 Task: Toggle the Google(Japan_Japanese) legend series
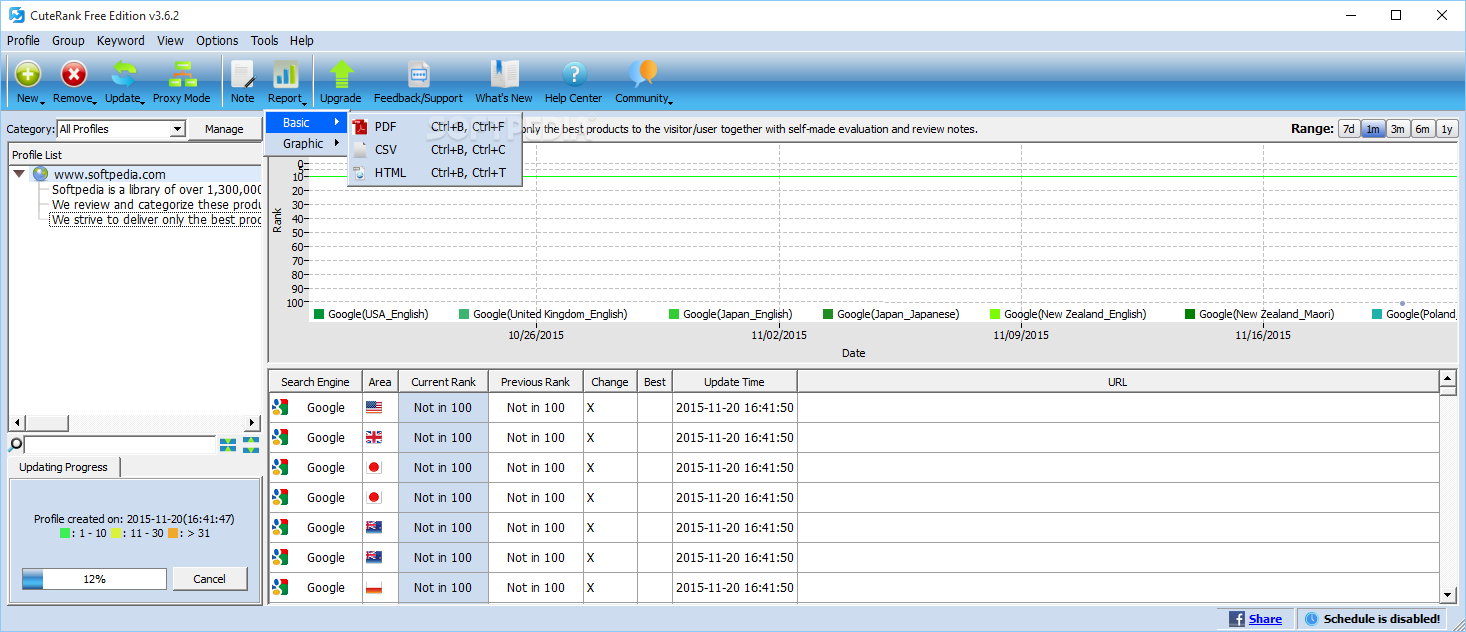click(x=891, y=314)
